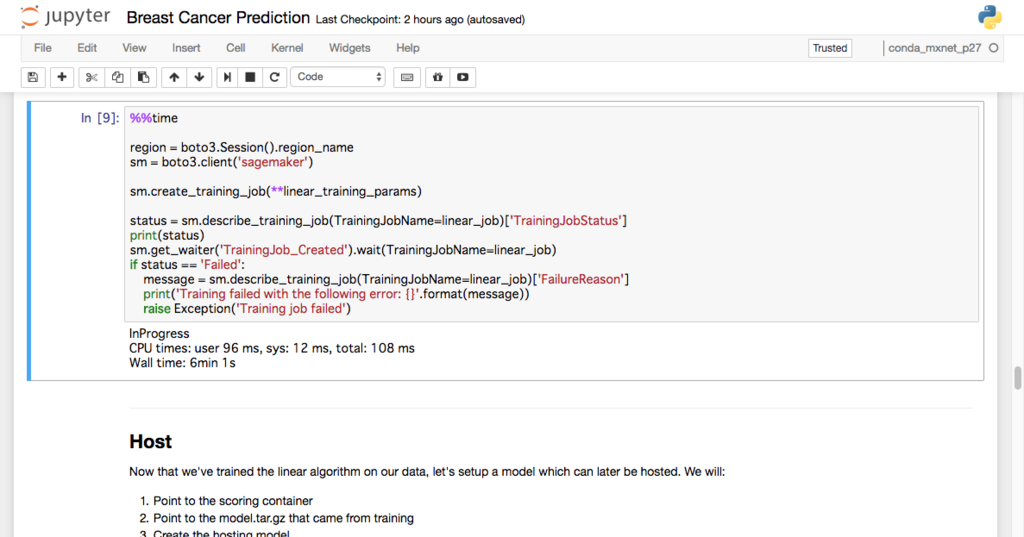Screen dimensions: 1024x537
Task: Open the Edit menu
Action: (x=87, y=48)
